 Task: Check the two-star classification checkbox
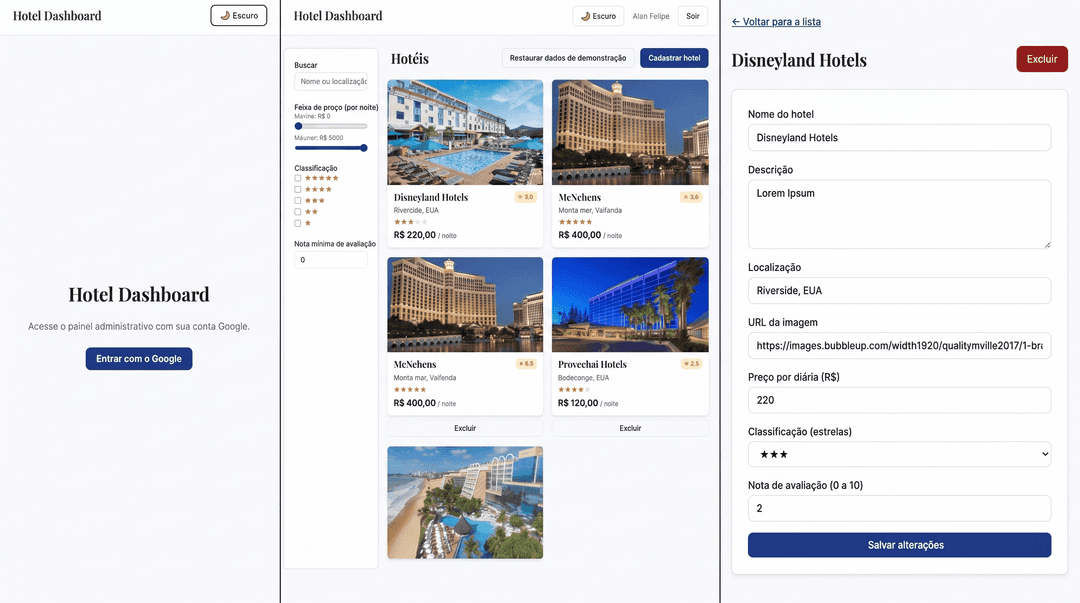(298, 212)
